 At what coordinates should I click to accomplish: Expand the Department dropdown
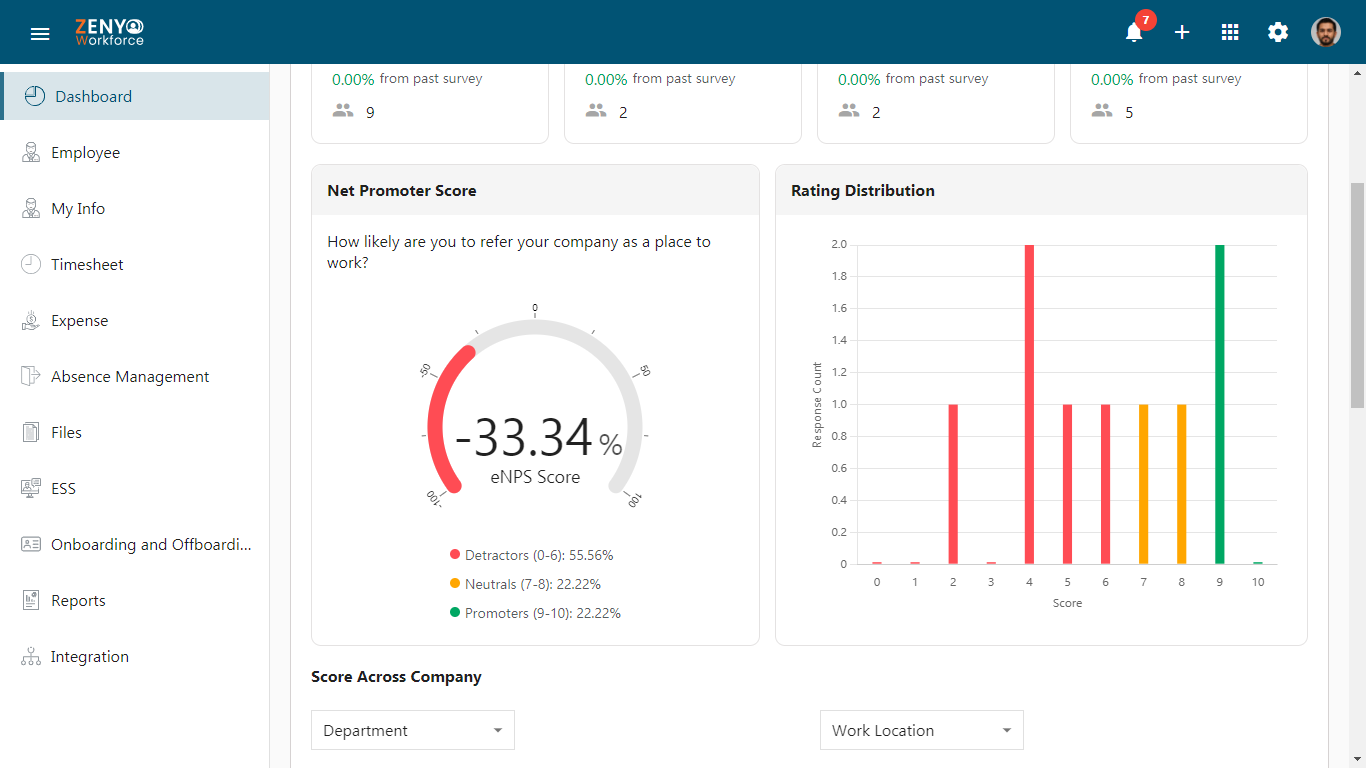(413, 730)
